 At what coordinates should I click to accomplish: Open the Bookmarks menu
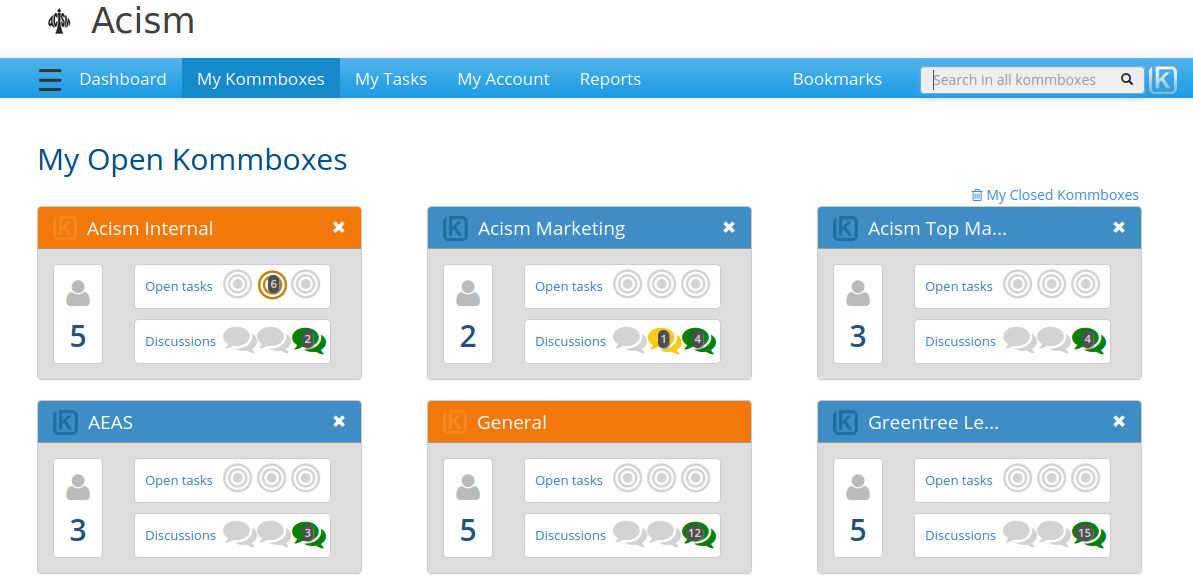837,79
